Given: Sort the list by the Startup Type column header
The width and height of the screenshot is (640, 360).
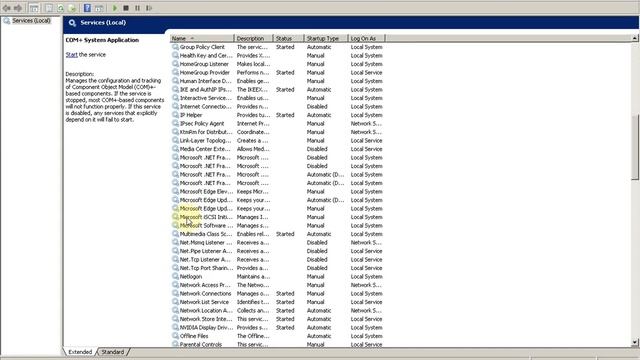Looking at the screenshot, I should tap(326, 38).
